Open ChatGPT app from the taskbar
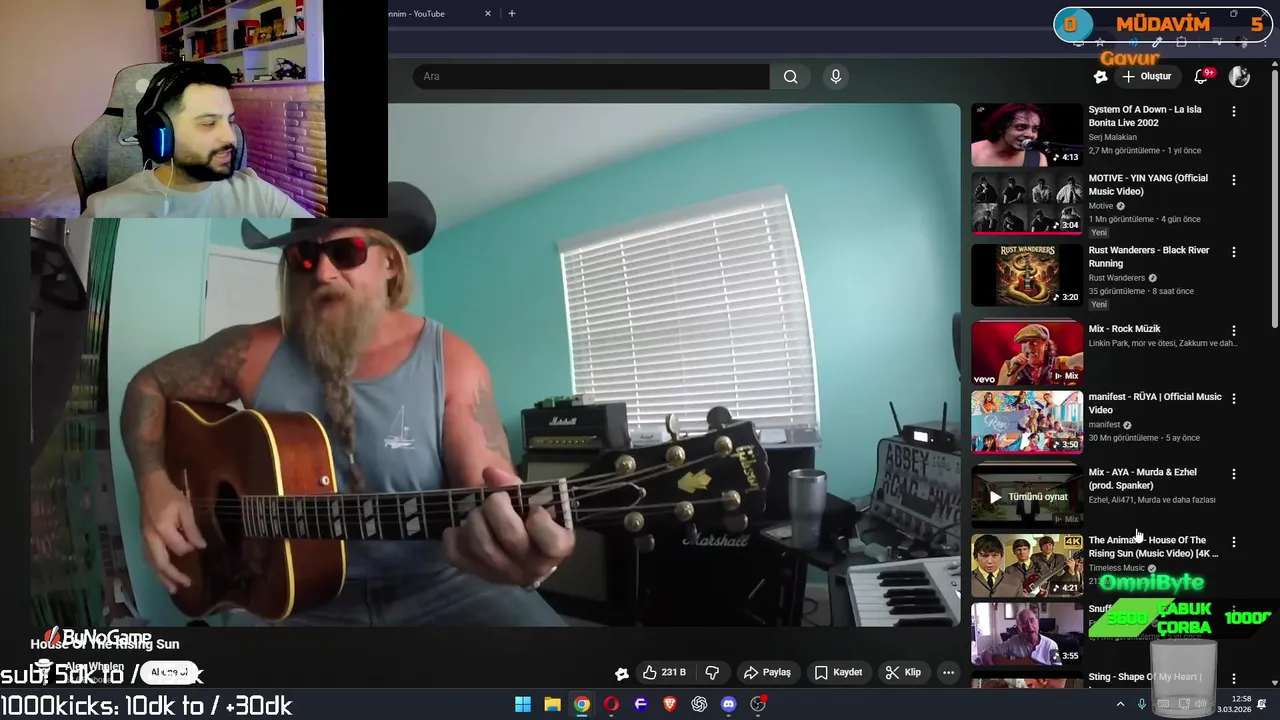 click(x=699, y=704)
